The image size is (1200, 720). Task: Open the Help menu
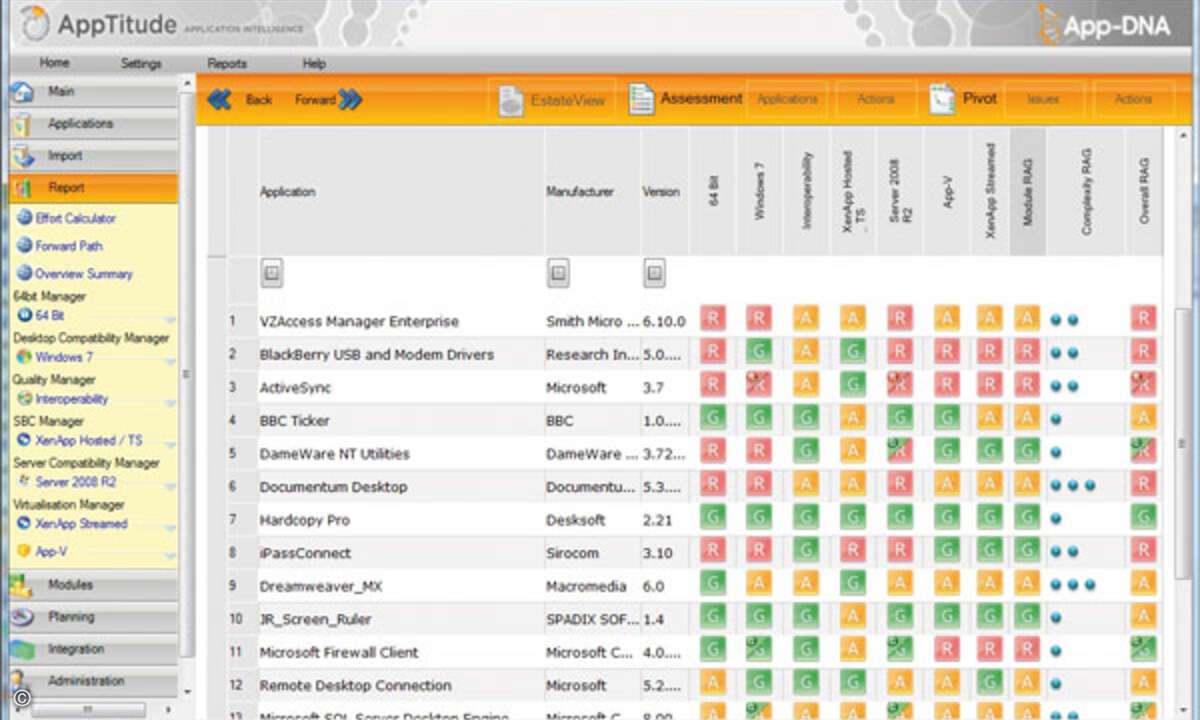pos(314,63)
